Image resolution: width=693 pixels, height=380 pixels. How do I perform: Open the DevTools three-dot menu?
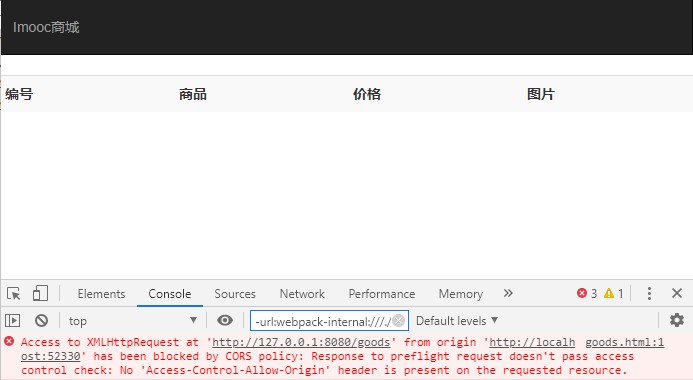point(649,293)
